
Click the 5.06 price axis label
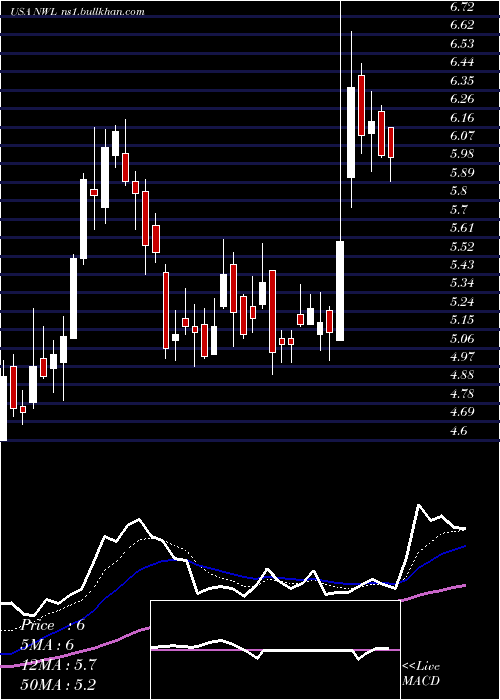click(x=462, y=339)
